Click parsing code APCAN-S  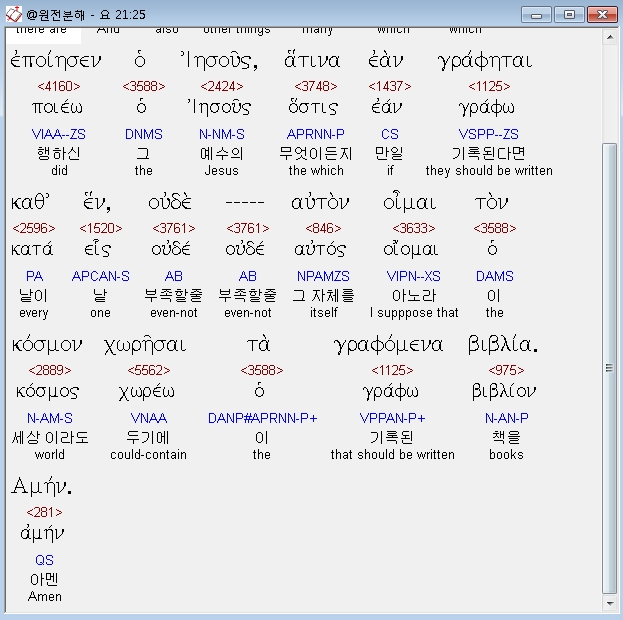pyautogui.click(x=101, y=276)
